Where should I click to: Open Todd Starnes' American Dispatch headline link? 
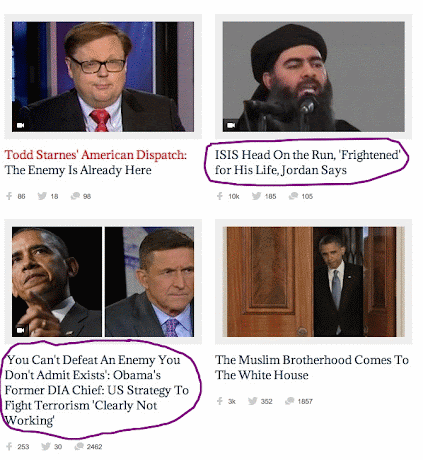point(96,155)
